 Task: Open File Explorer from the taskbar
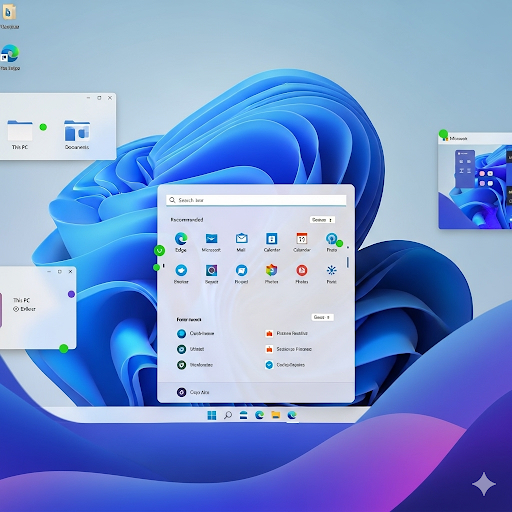tap(275, 415)
